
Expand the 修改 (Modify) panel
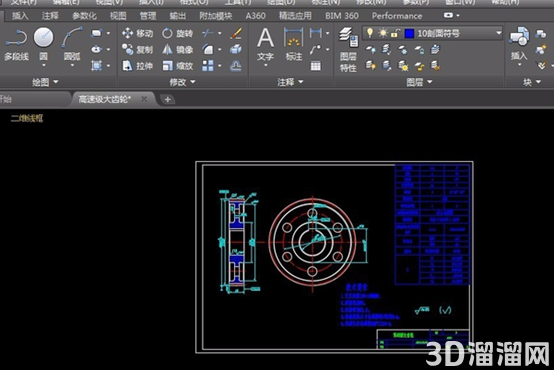coord(182,82)
